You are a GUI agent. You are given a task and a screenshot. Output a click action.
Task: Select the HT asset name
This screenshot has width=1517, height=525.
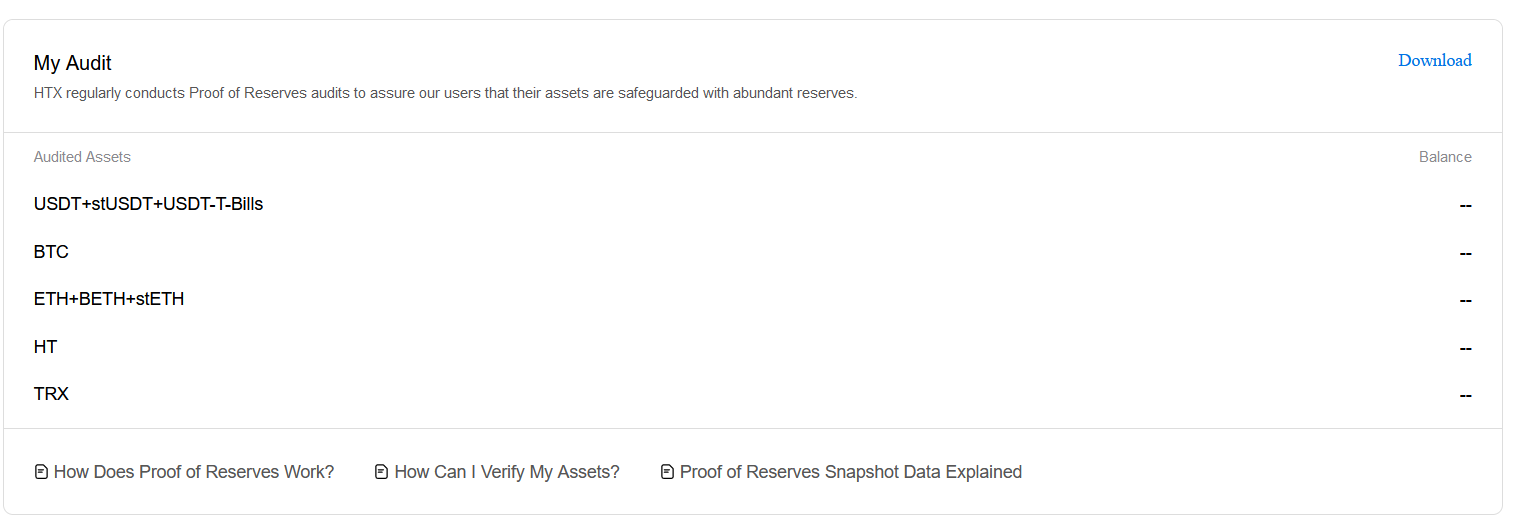[45, 347]
